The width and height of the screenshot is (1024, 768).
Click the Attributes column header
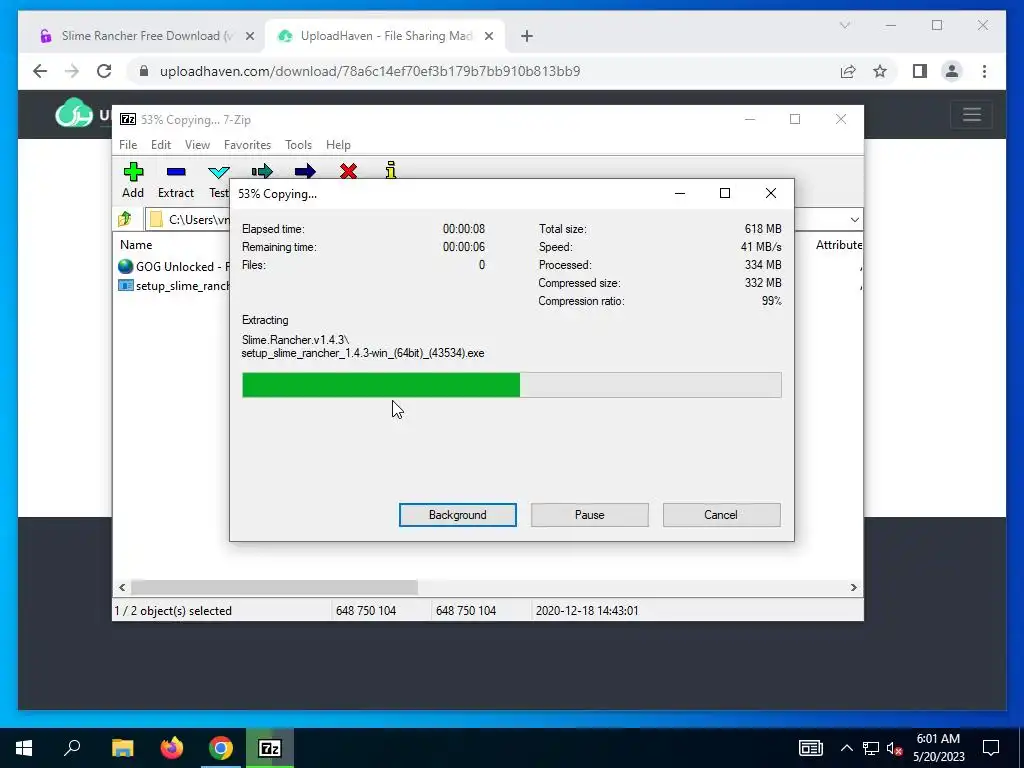[x=839, y=245]
